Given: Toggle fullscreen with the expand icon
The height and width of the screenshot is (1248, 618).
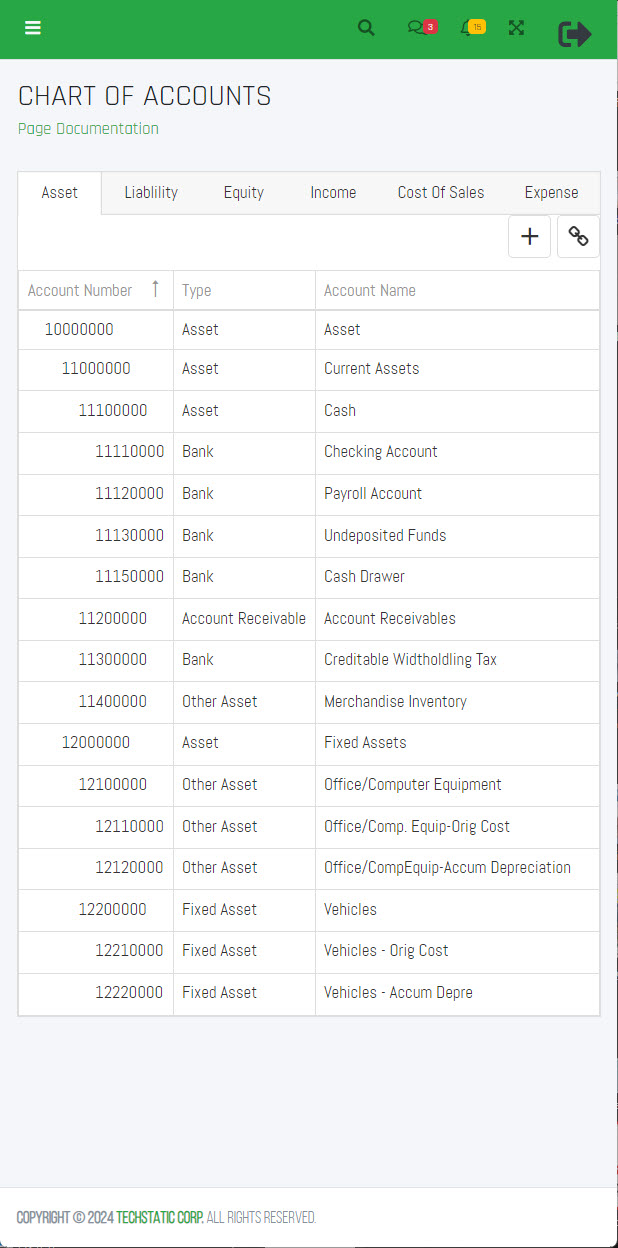Looking at the screenshot, I should pos(516,28).
